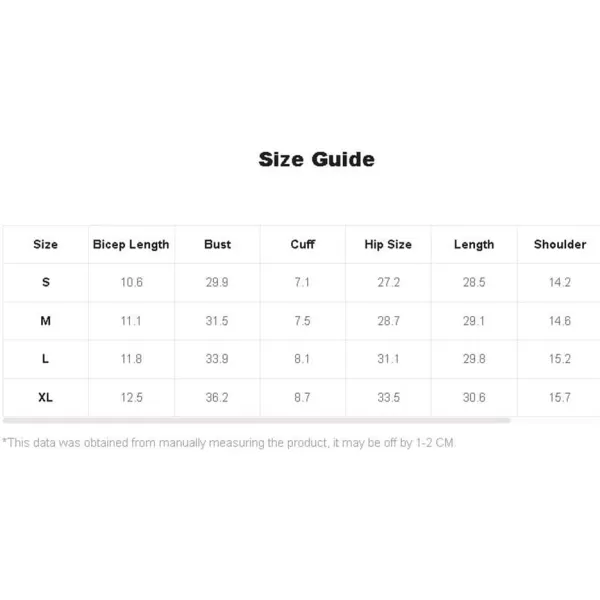Click the Size Guide heading
600x600 pixels.
point(316,159)
